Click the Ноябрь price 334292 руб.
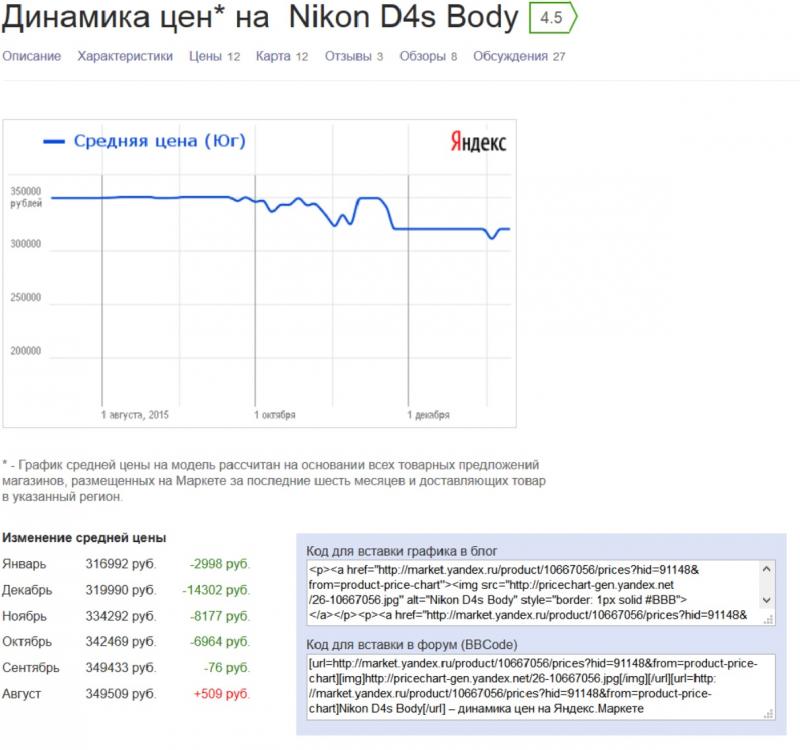The width and height of the screenshot is (800, 750). tap(121, 616)
